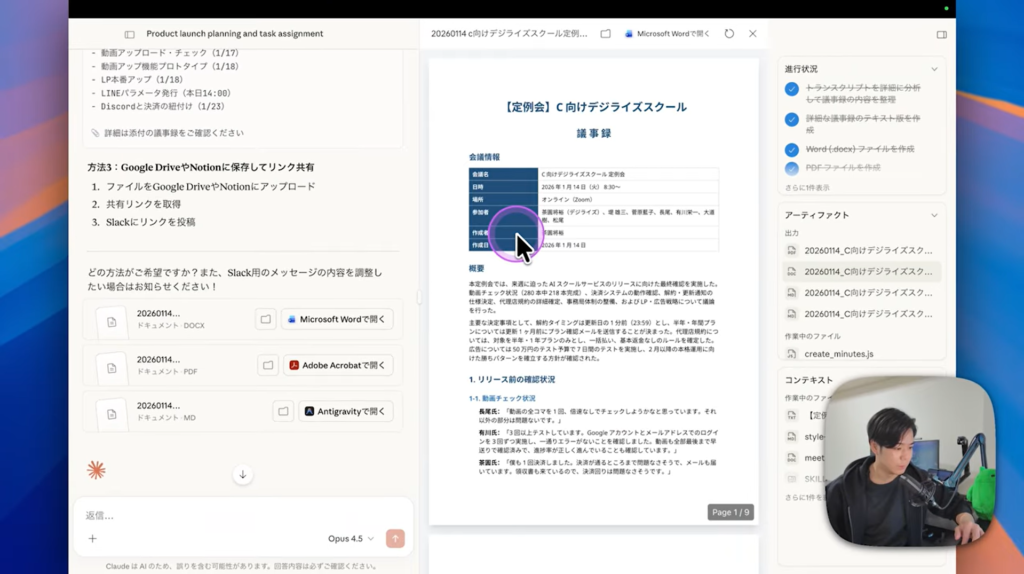Toggle the first completed progress task checkmark
The image size is (1024, 574).
point(792,89)
